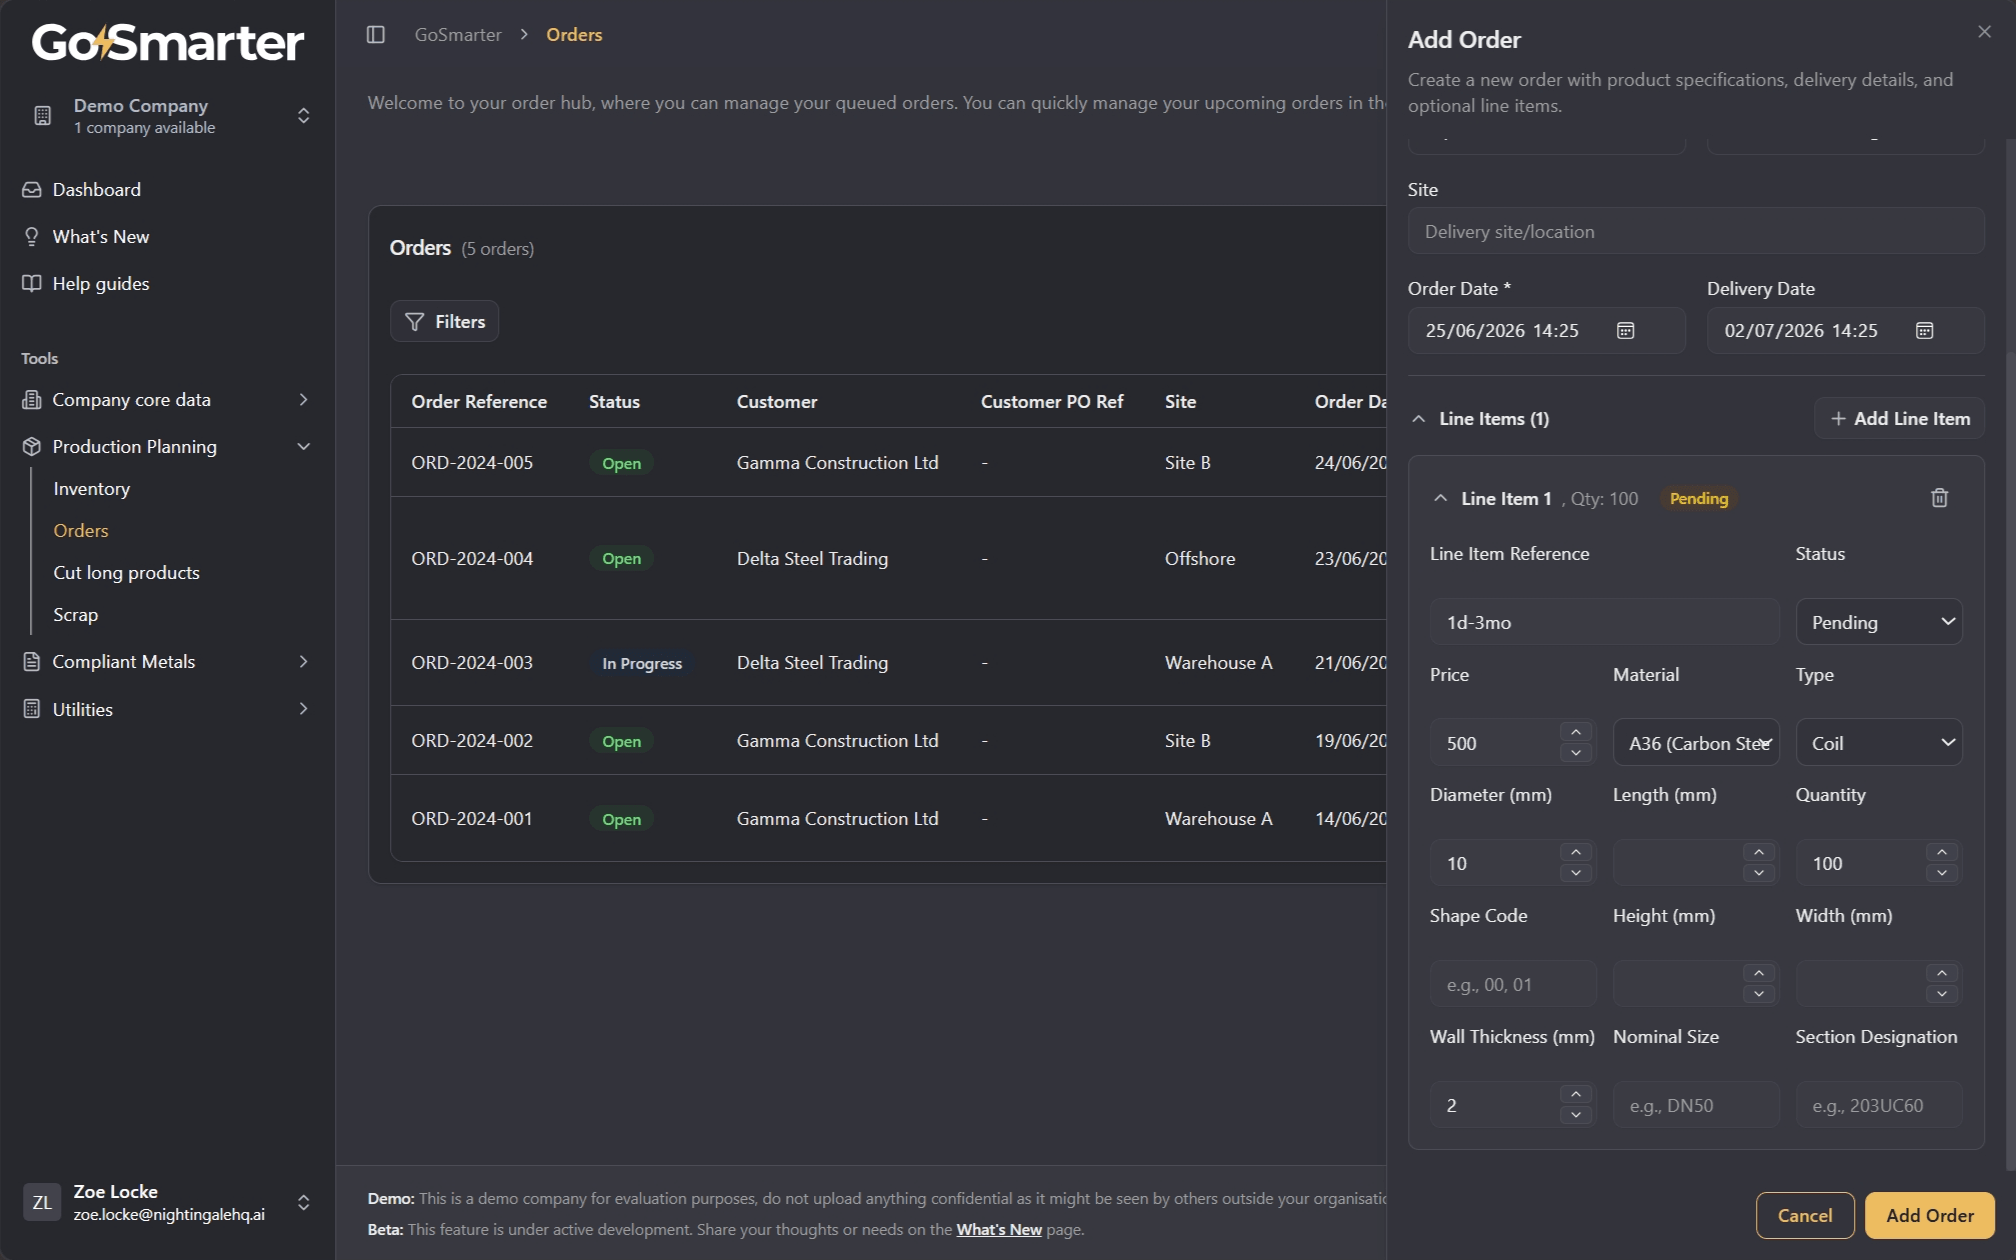Viewport: 2016px width, 1260px height.
Task: Click GoSmarter breadcrumb link
Action: pos(458,35)
